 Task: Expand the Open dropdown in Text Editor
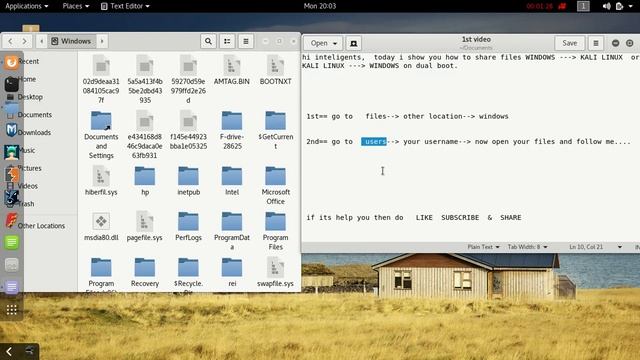click(x=323, y=43)
